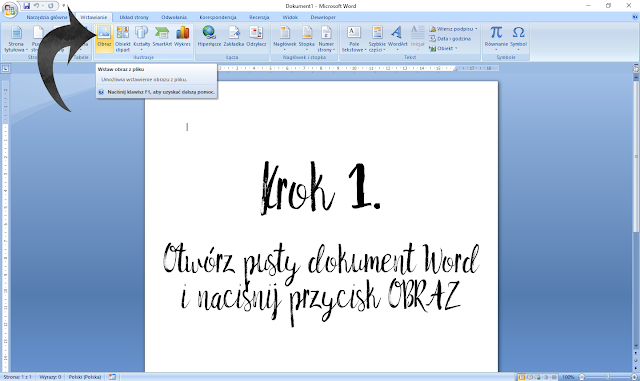Go to the Odwołania tab
This screenshot has width=640, height=381.
(174, 17)
